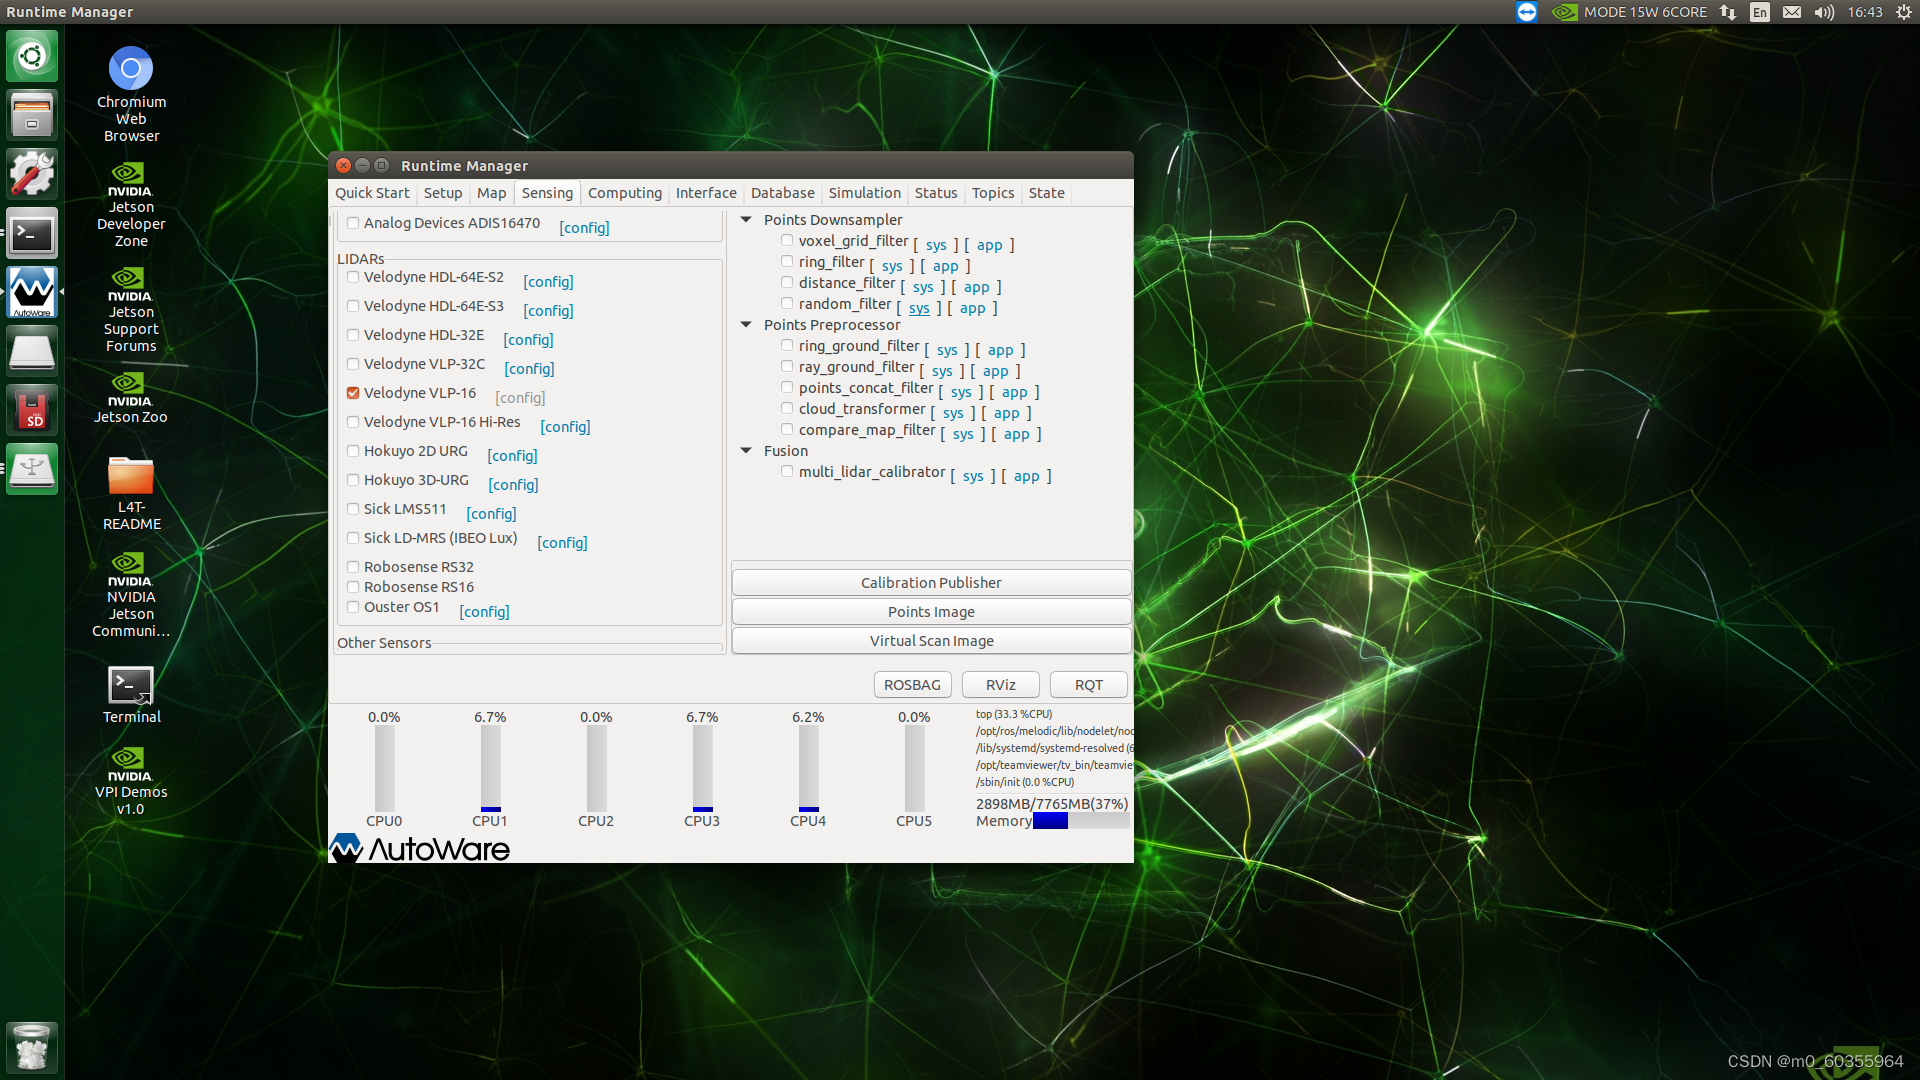
Task: Open the Trash icon in the dock
Action: (32, 1047)
